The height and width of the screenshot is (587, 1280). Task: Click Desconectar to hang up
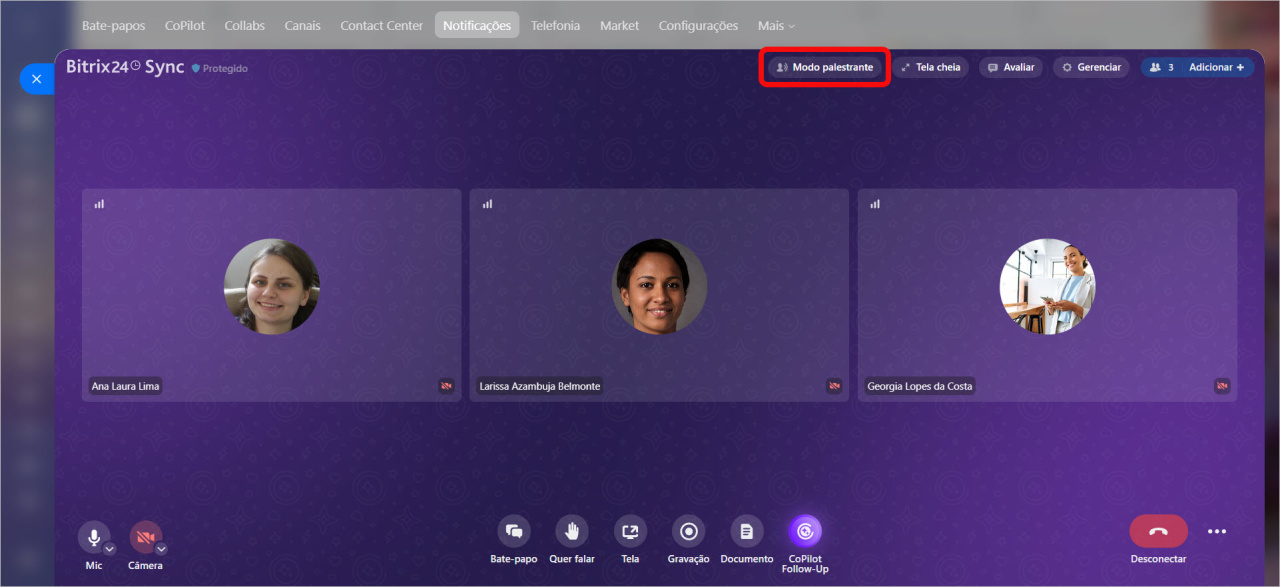1158,531
